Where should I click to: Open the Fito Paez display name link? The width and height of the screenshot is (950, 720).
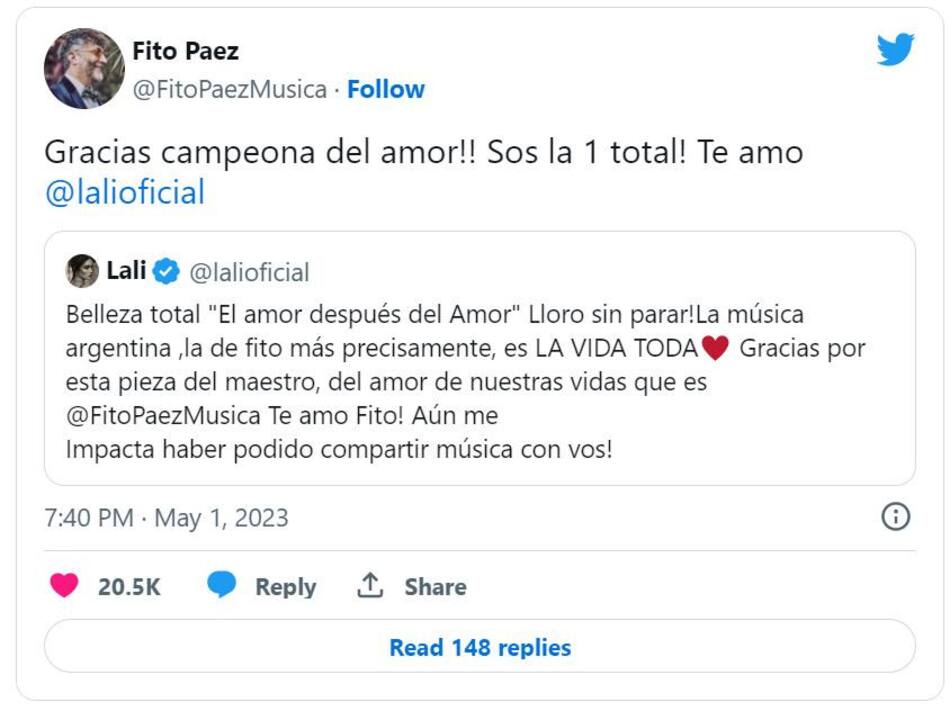click(185, 50)
